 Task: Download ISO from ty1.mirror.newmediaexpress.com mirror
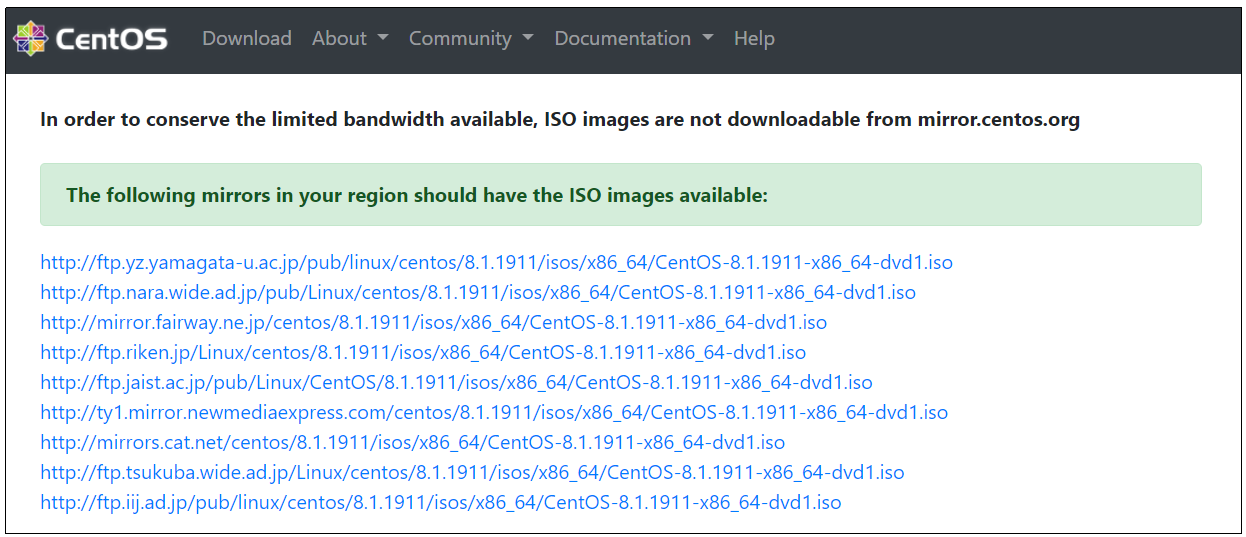(494, 413)
